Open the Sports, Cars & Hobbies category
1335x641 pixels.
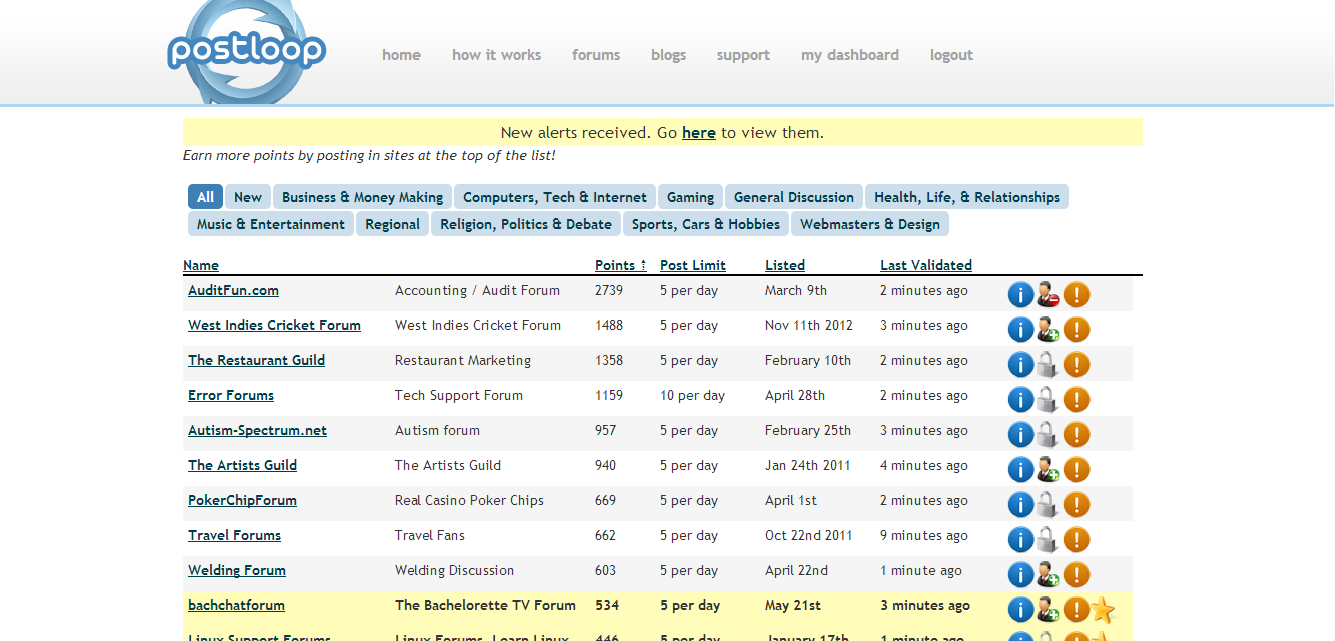point(706,224)
